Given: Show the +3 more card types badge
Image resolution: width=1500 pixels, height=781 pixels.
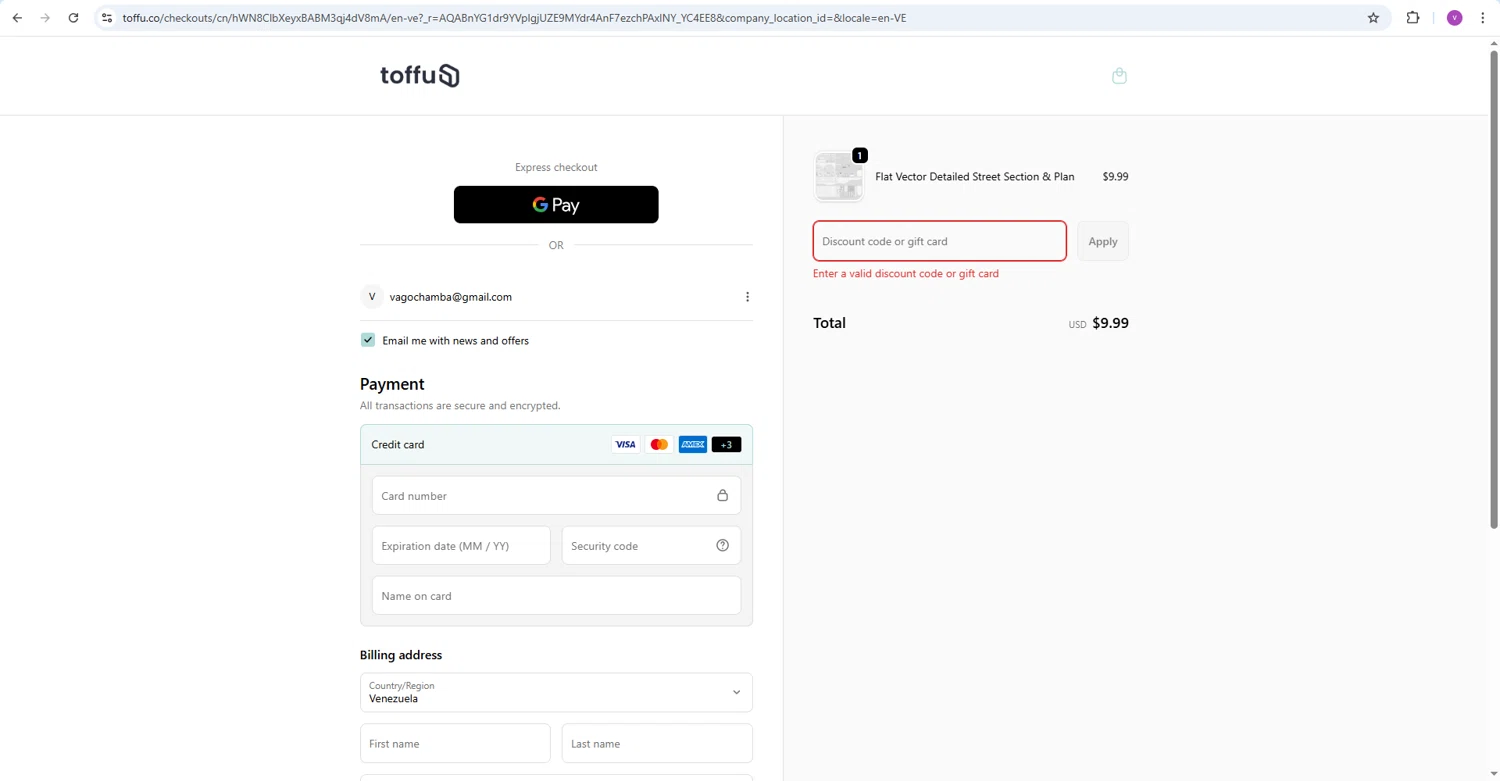Looking at the screenshot, I should [727, 445].
